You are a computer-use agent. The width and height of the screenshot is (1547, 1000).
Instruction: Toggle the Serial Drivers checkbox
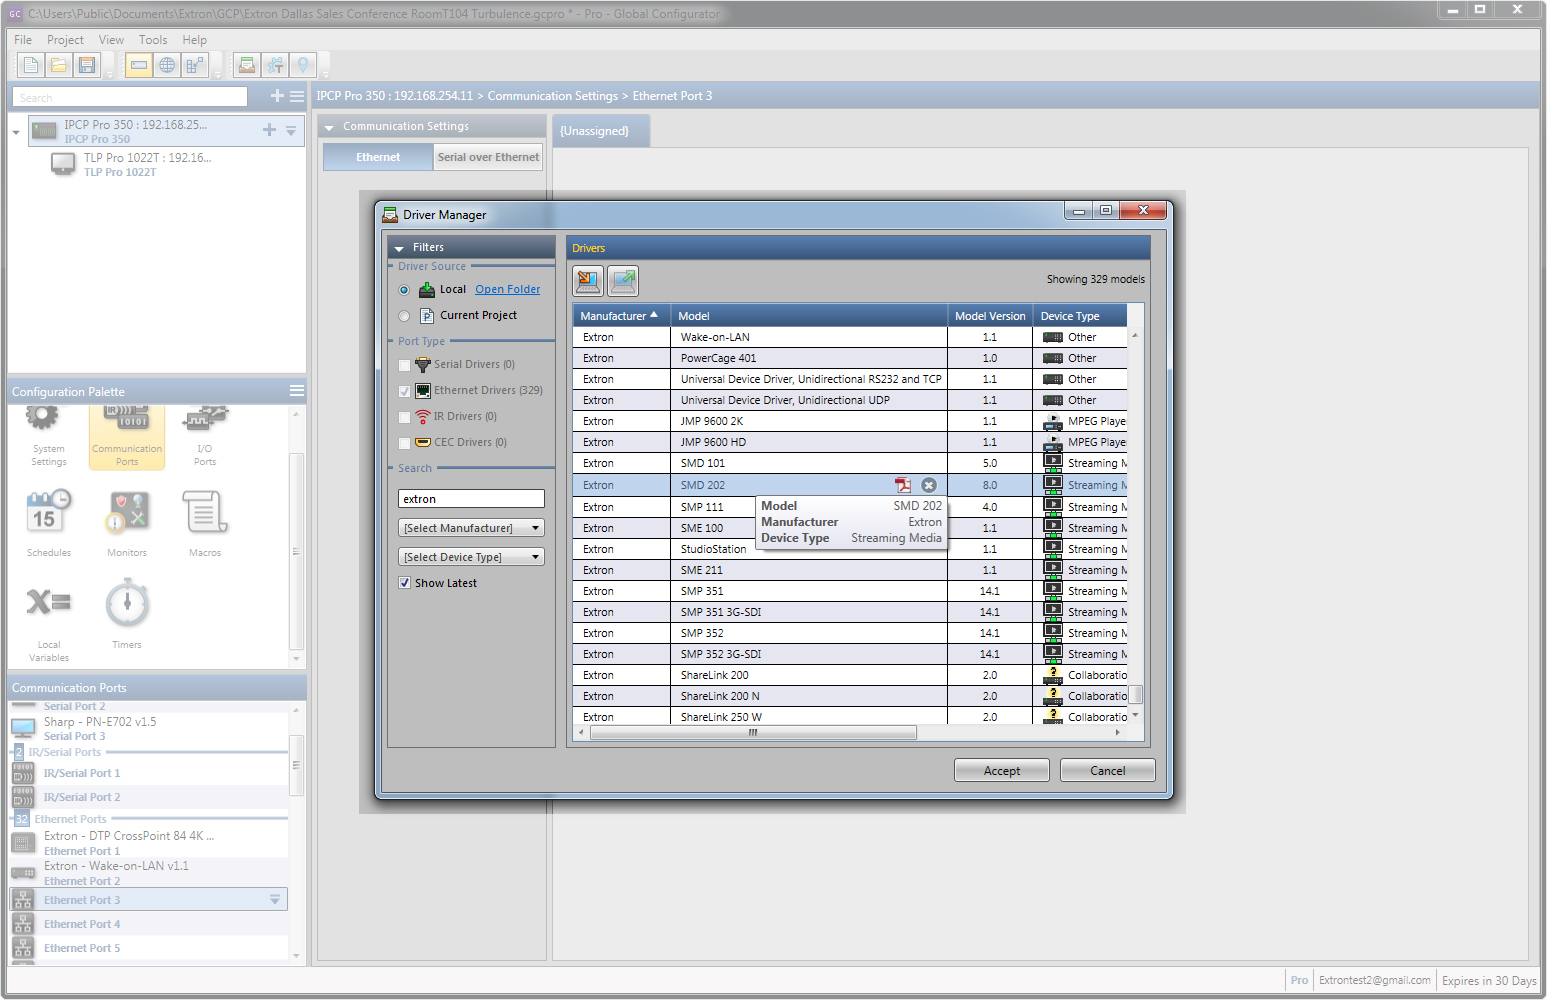tap(404, 365)
